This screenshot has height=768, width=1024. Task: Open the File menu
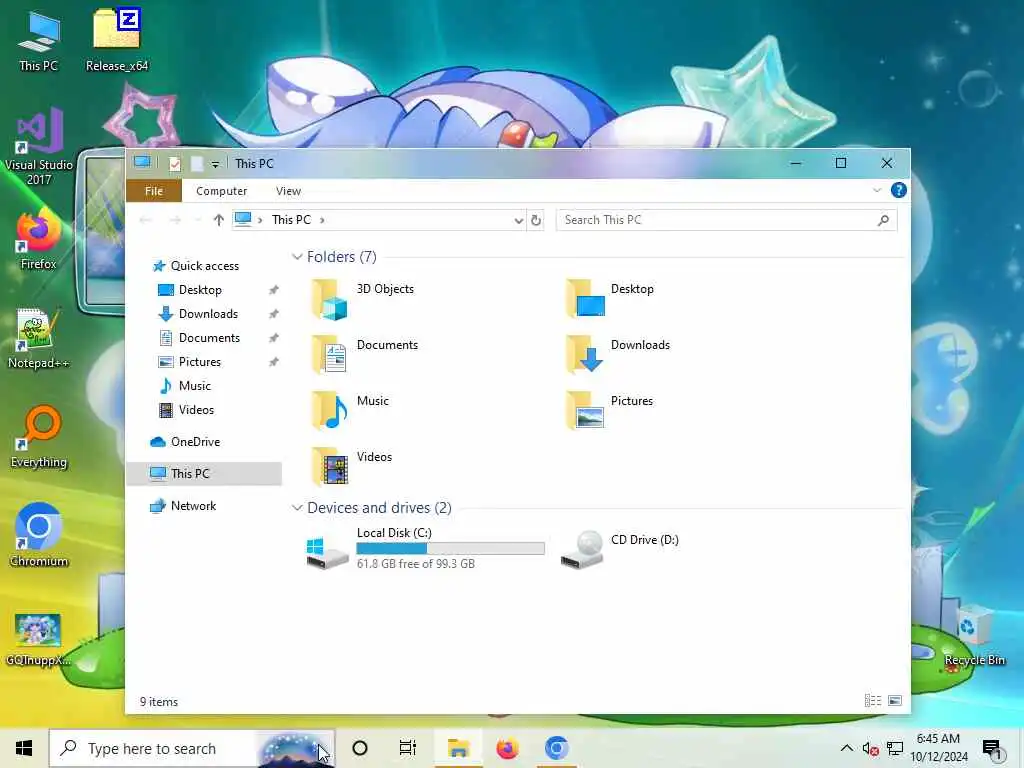point(154,191)
